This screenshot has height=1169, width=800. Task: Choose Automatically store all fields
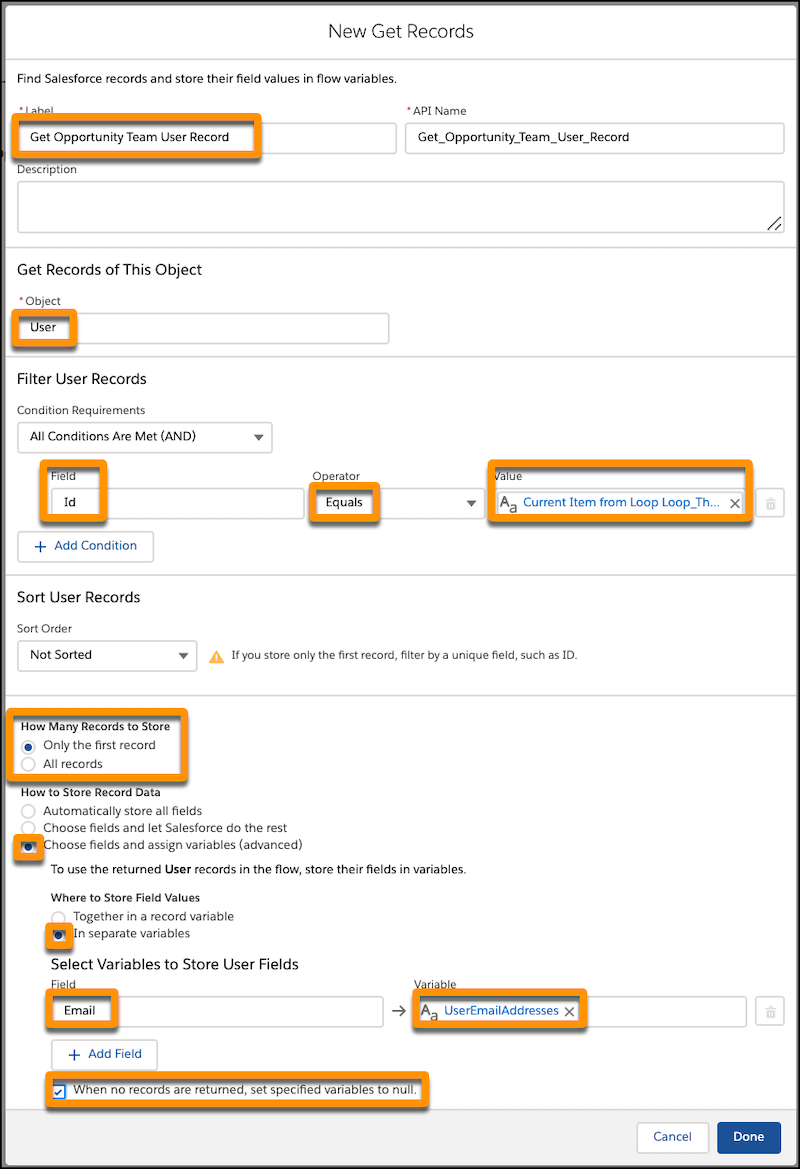[28, 811]
